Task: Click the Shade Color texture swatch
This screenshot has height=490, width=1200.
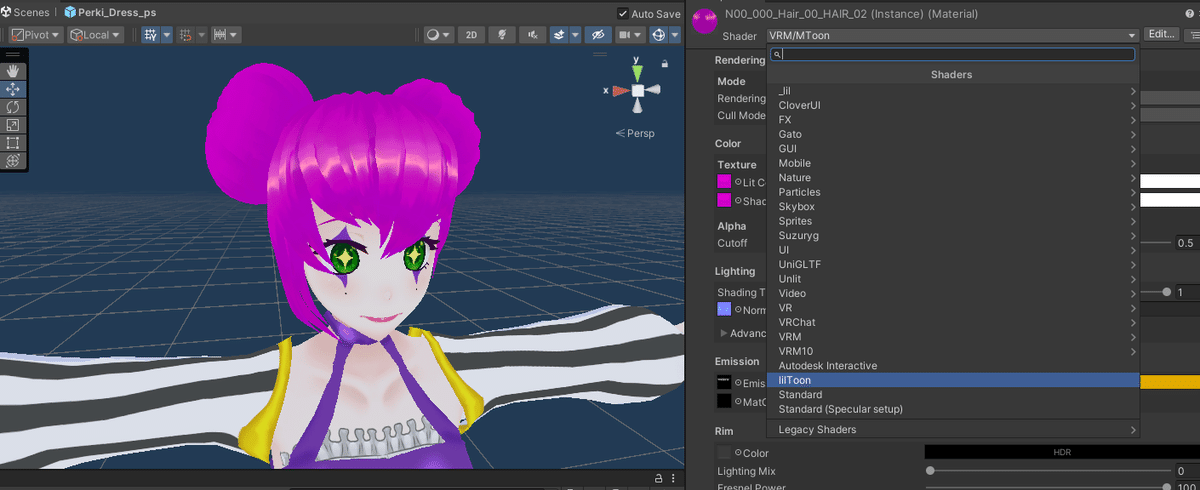Action: click(724, 200)
